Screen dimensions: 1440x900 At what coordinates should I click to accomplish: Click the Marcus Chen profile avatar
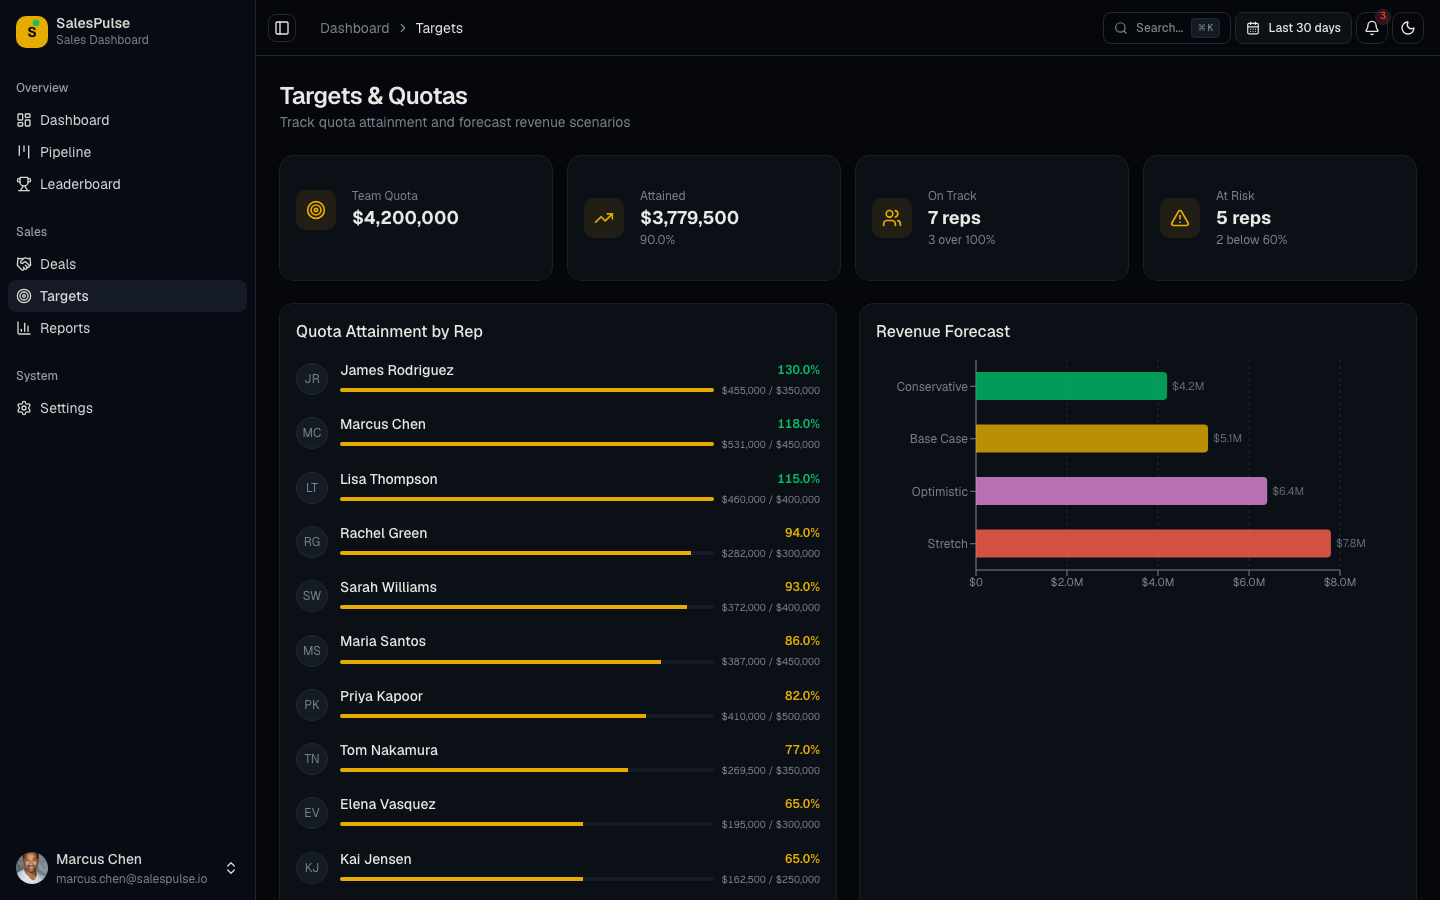tap(31, 868)
